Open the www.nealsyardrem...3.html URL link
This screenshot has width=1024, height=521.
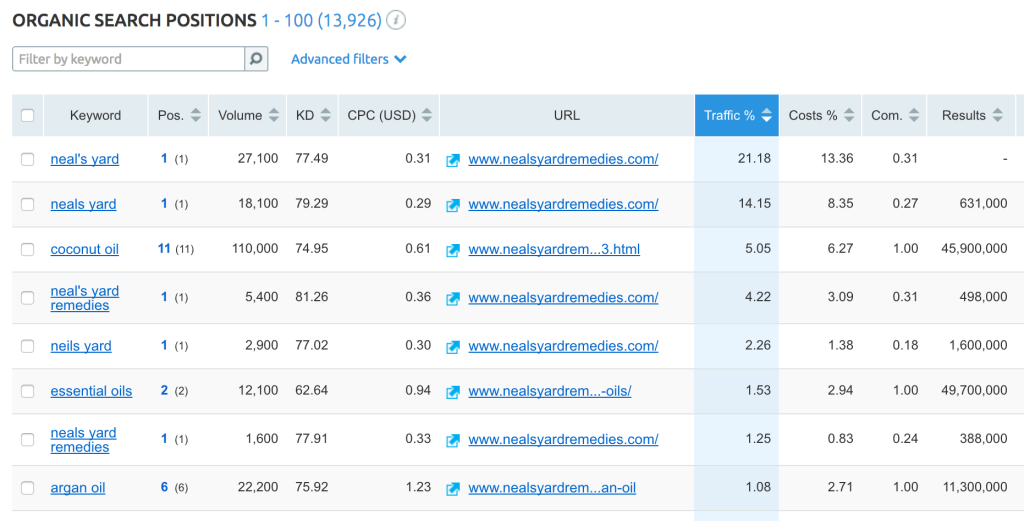554,249
